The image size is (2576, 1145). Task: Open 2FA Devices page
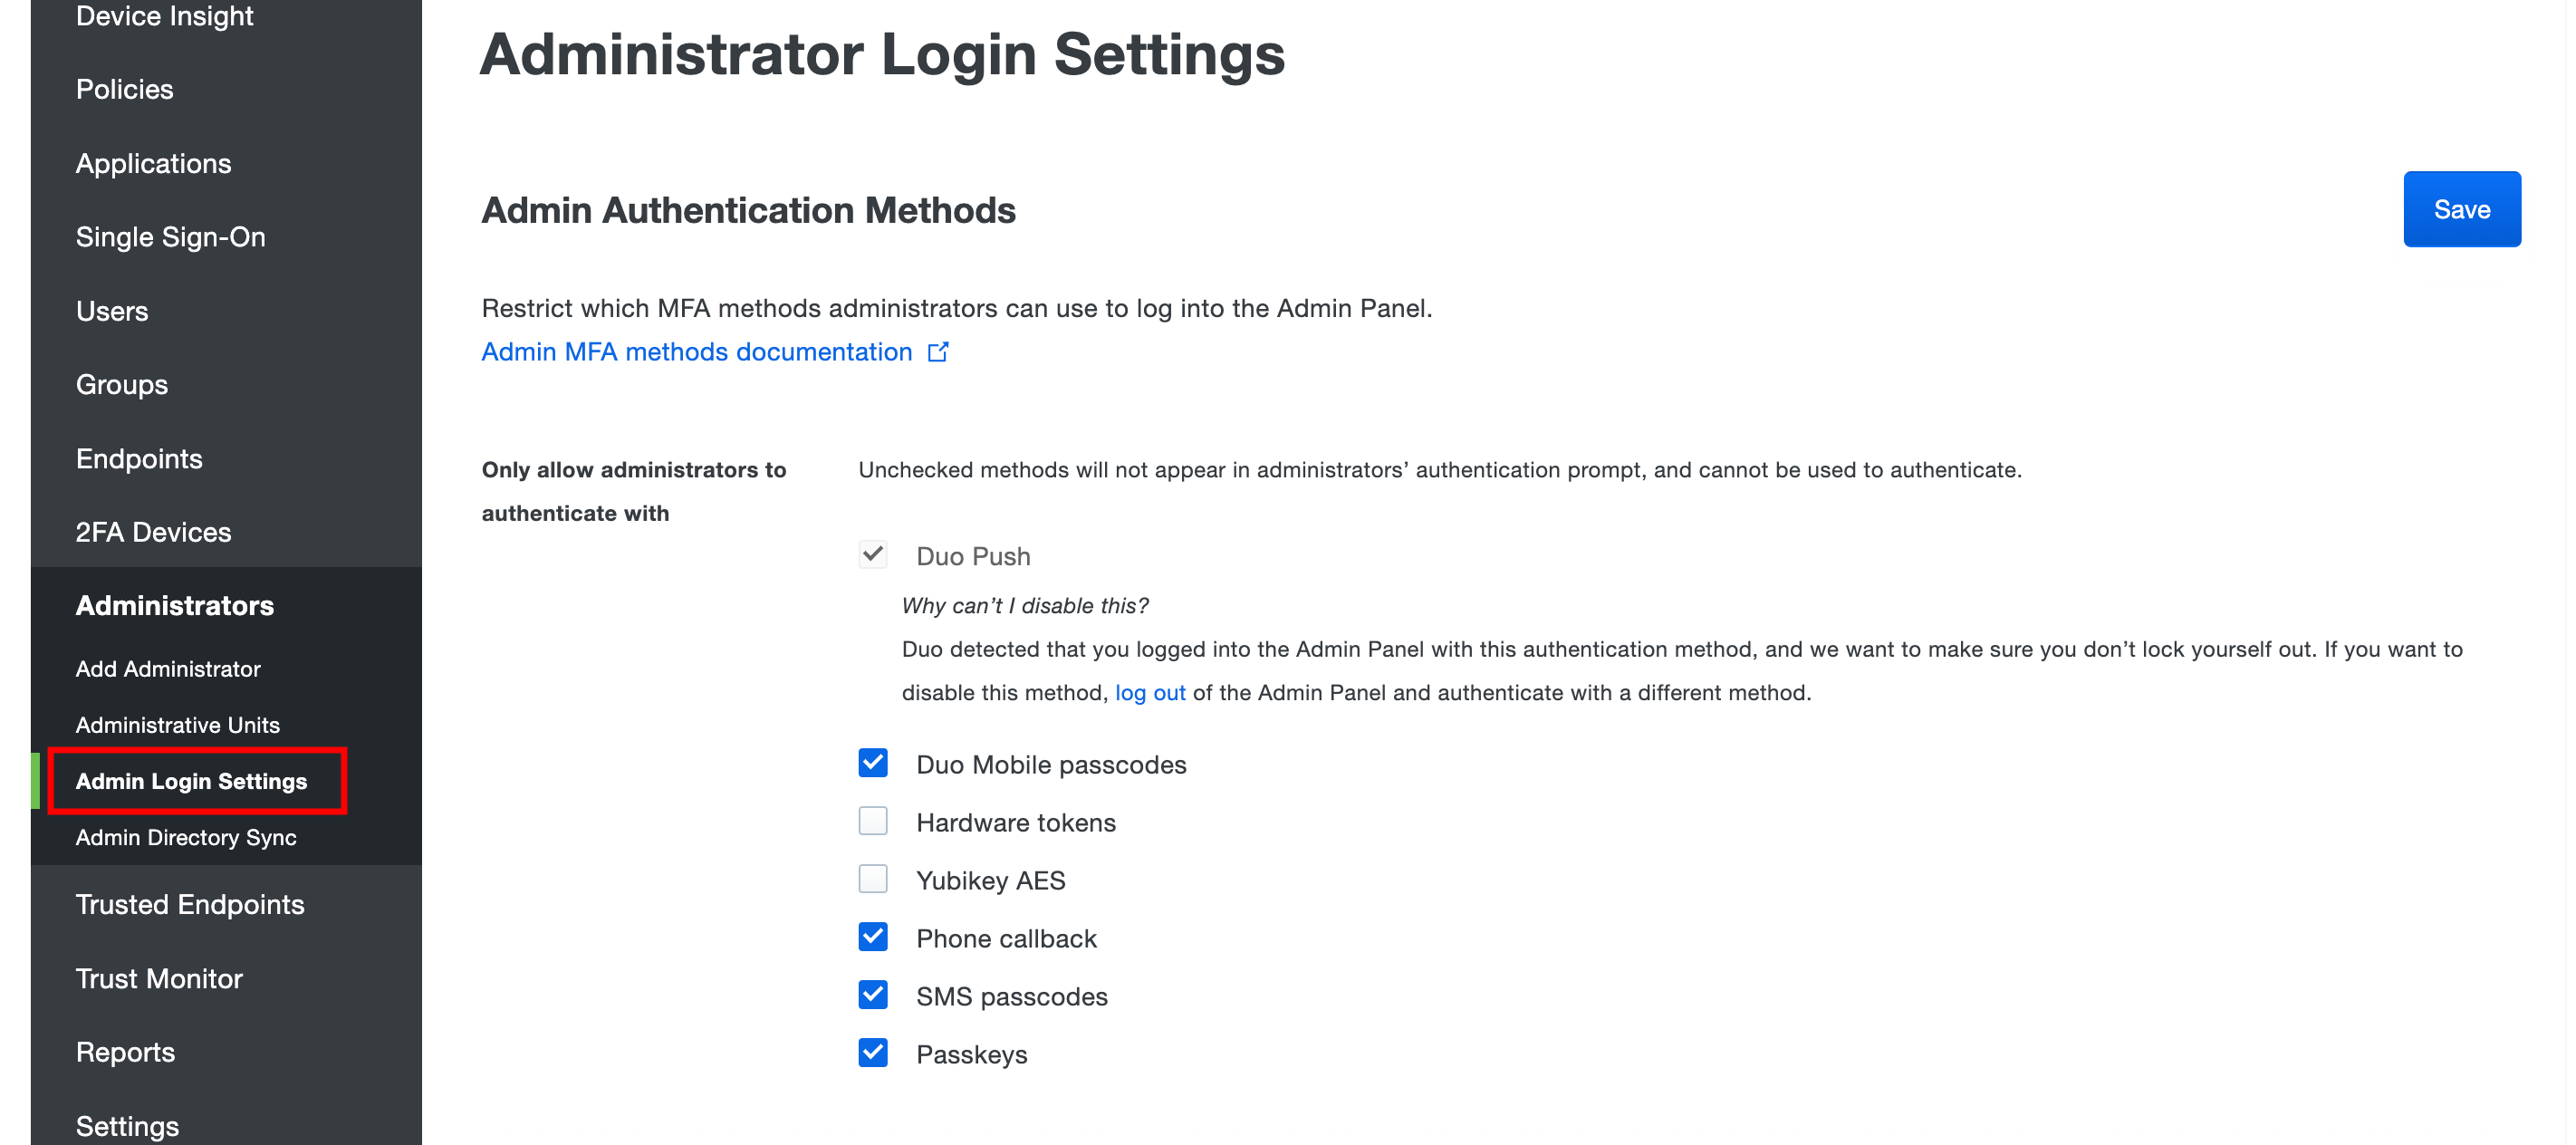pos(154,532)
